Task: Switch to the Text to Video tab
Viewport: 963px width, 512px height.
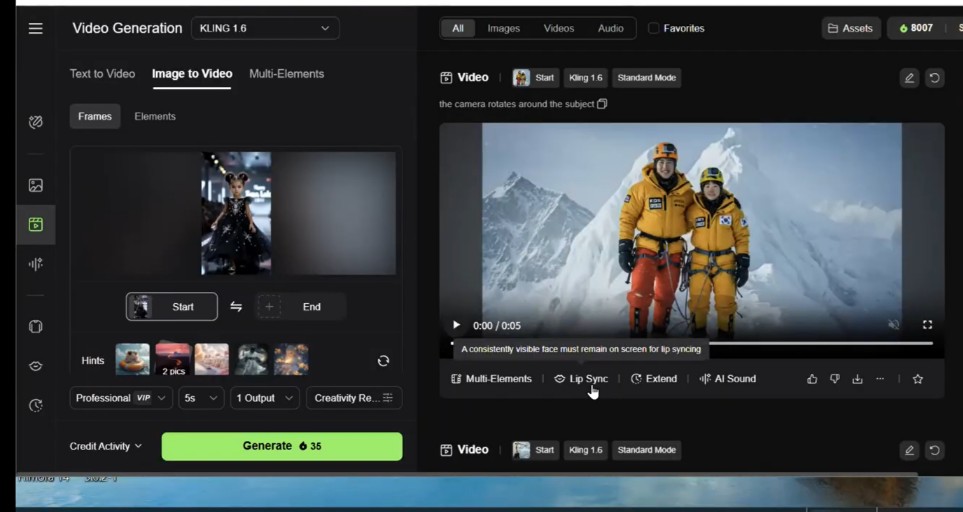Action: pyautogui.click(x=102, y=74)
